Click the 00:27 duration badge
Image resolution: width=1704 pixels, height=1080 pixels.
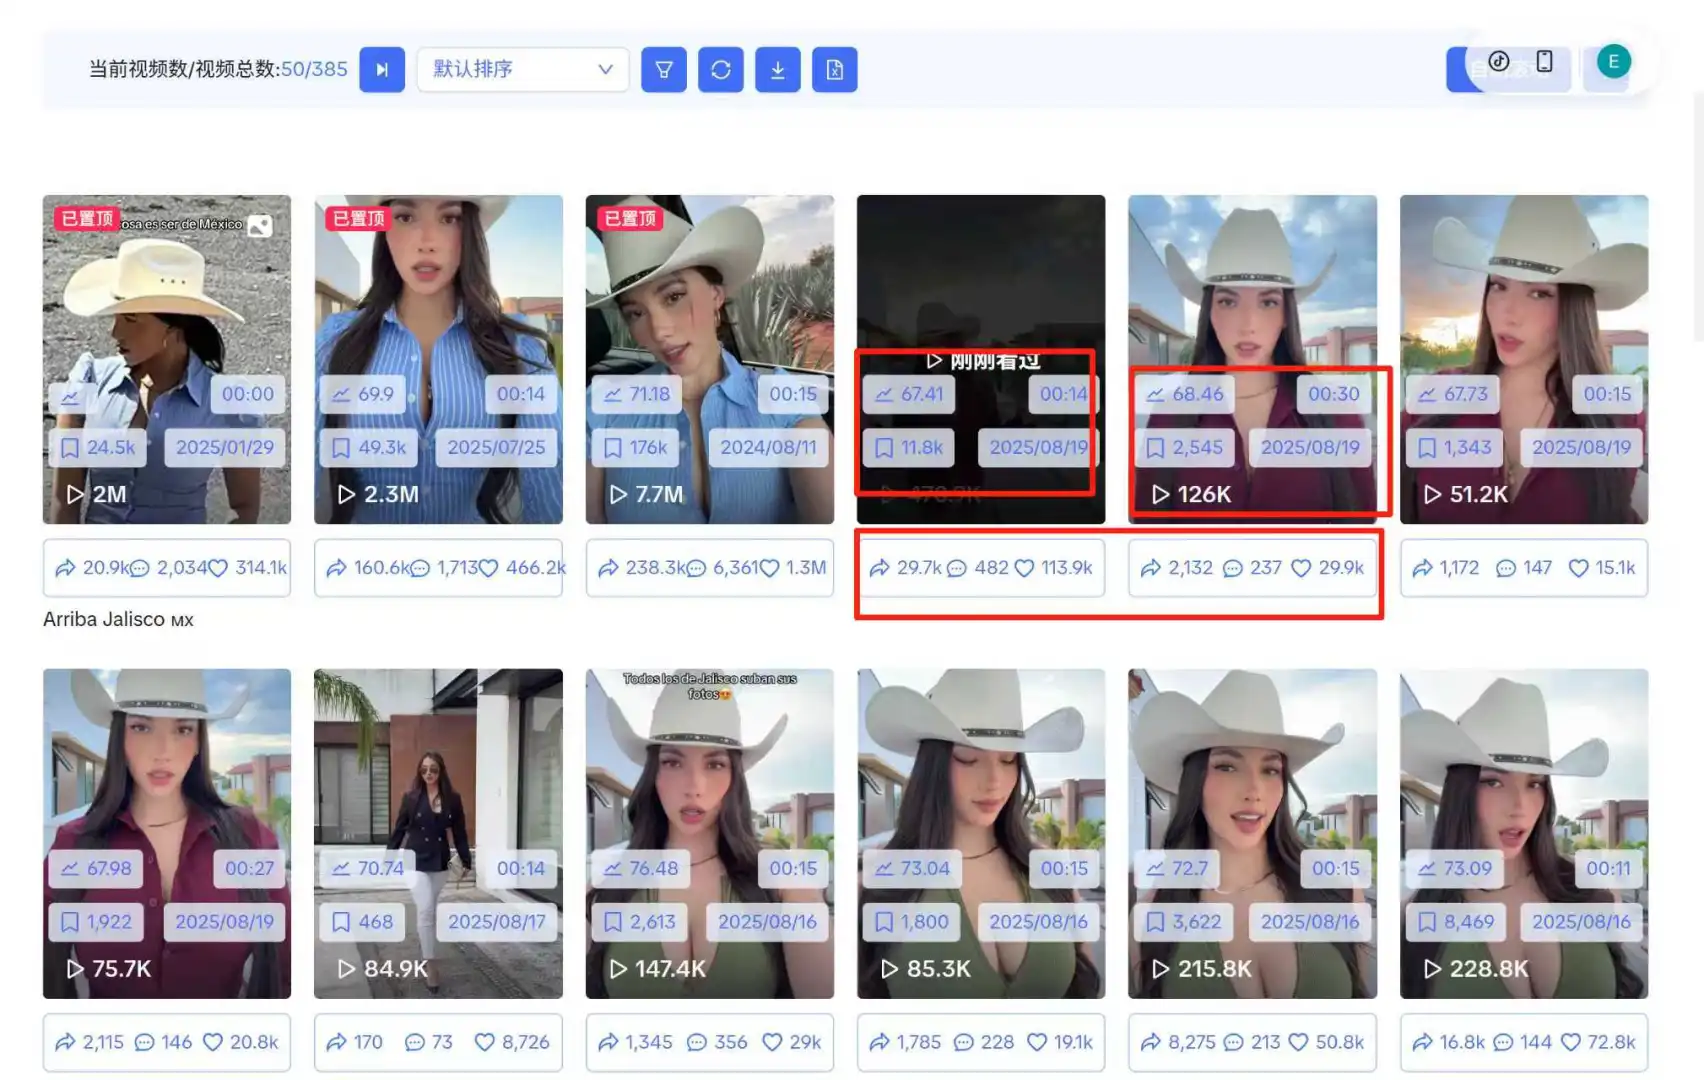pyautogui.click(x=249, y=868)
